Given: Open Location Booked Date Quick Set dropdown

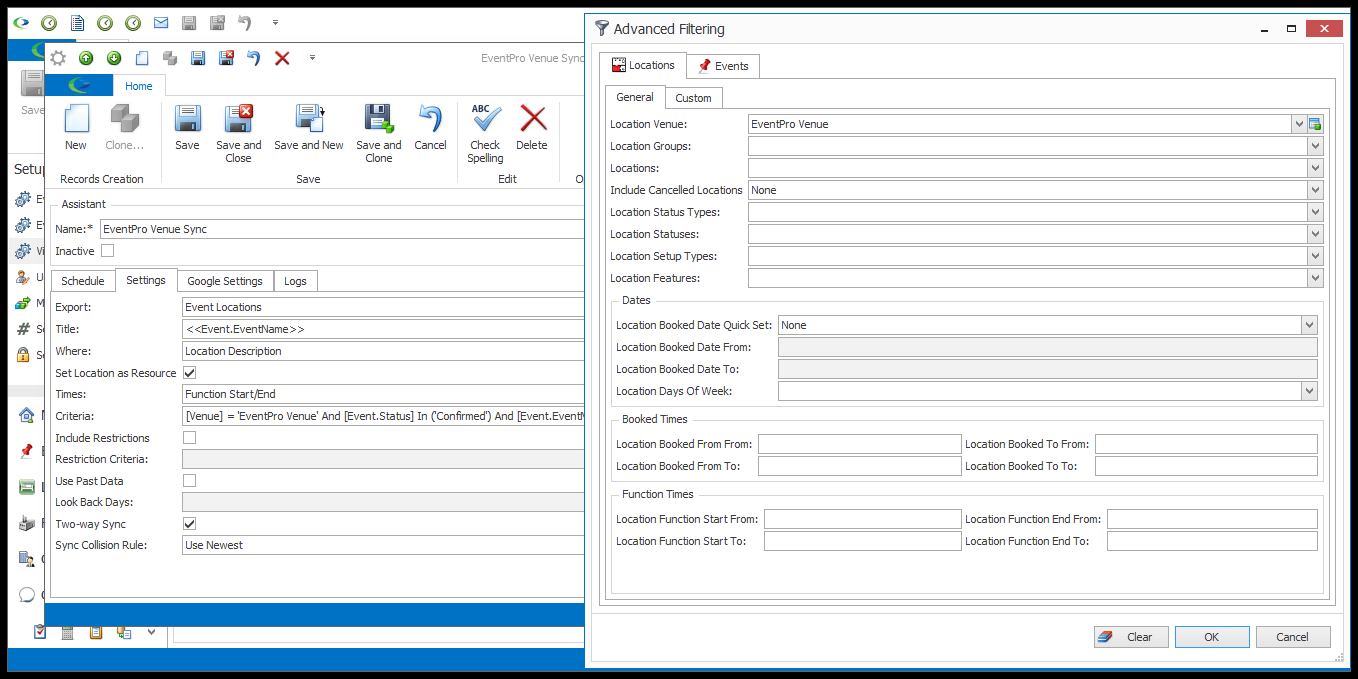Looking at the screenshot, I should [x=1309, y=325].
